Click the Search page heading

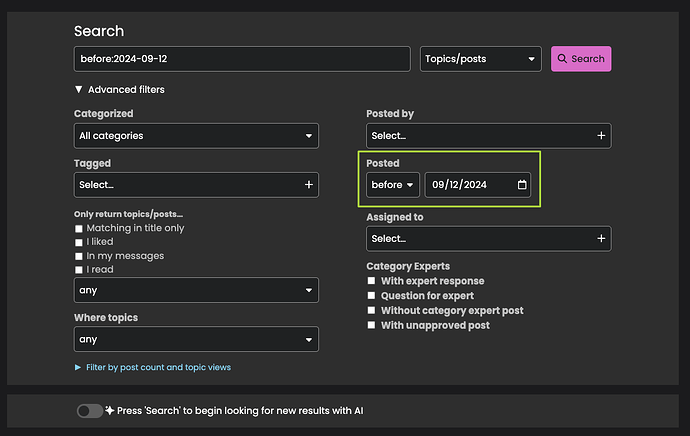pos(99,31)
